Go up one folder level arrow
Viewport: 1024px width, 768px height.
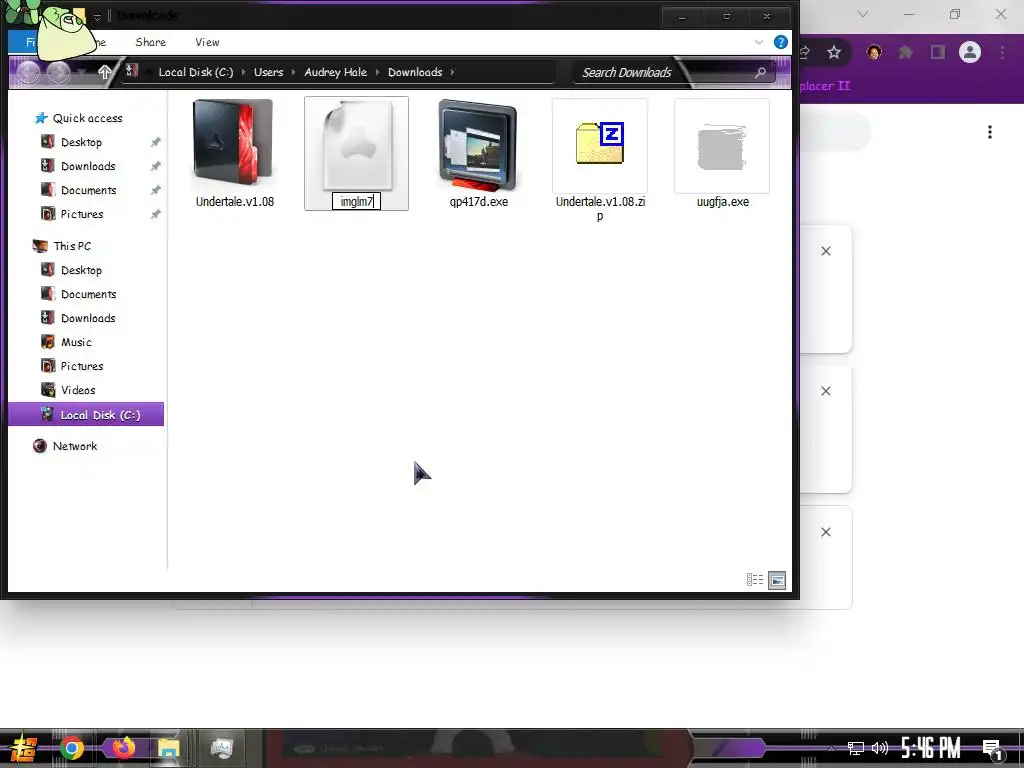click(x=104, y=72)
